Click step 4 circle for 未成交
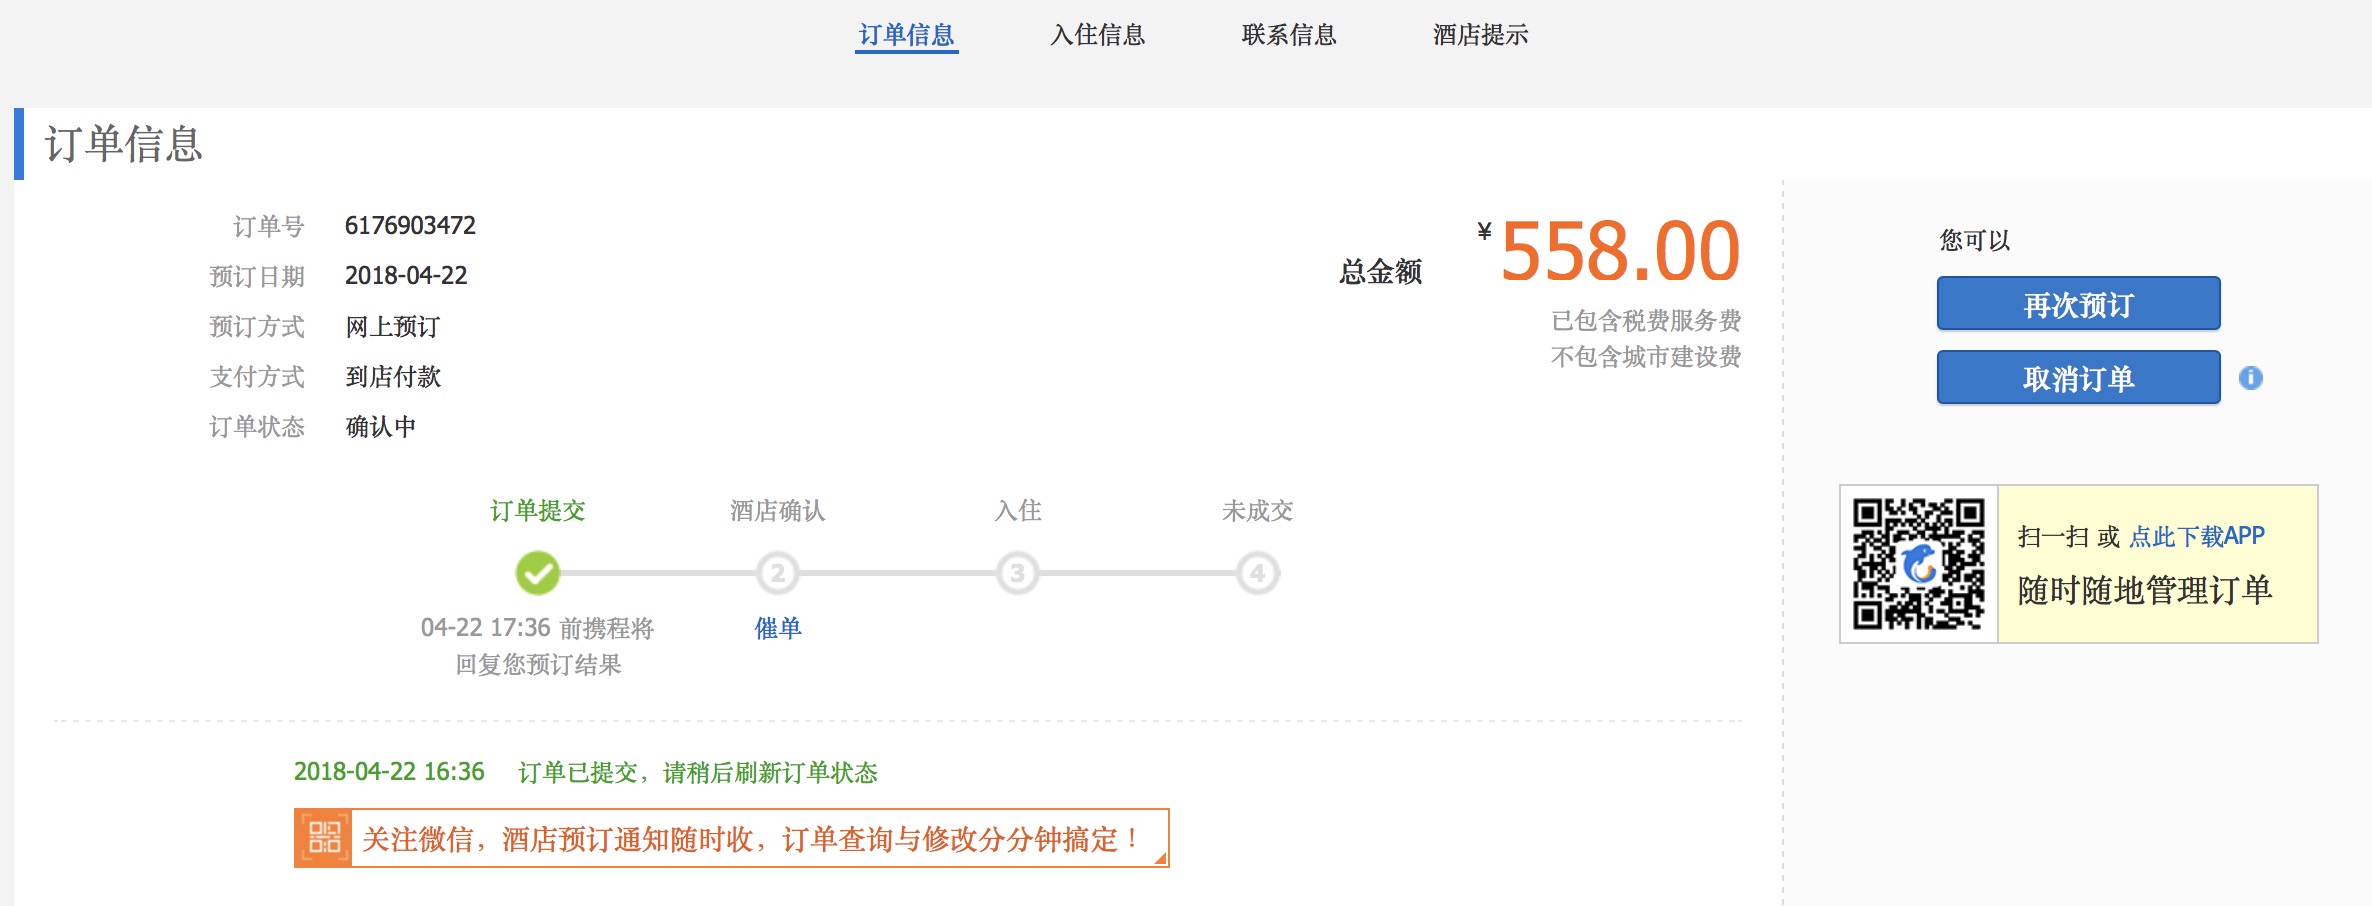The image size is (2372, 906). point(1257,573)
